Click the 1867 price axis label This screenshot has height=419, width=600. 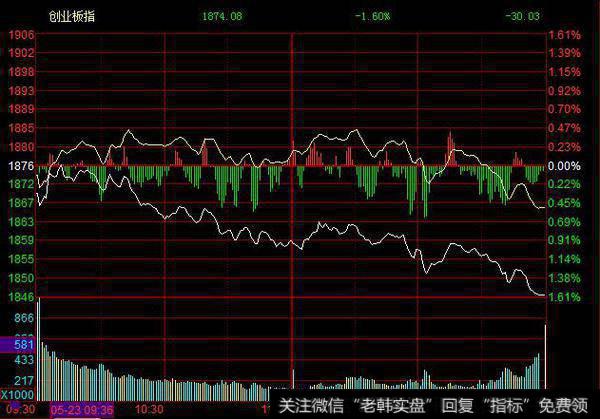point(21,203)
